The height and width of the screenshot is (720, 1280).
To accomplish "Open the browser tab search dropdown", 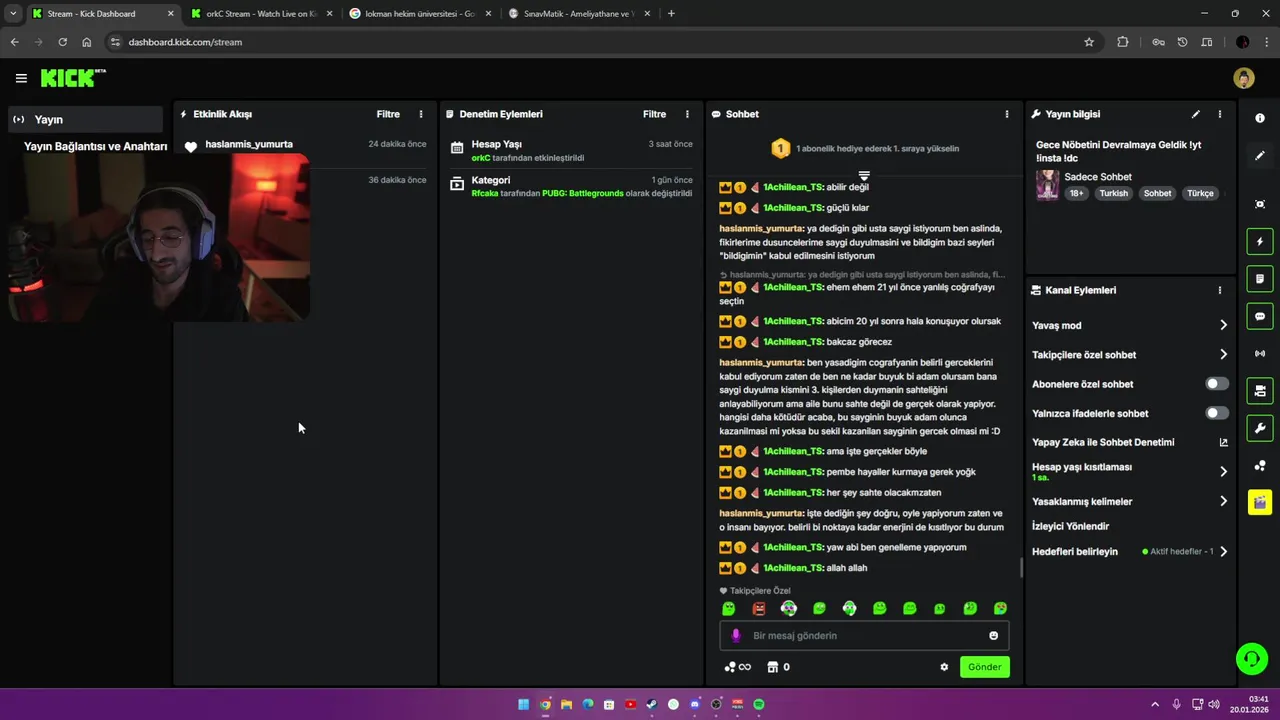I will pyautogui.click(x=12, y=14).
